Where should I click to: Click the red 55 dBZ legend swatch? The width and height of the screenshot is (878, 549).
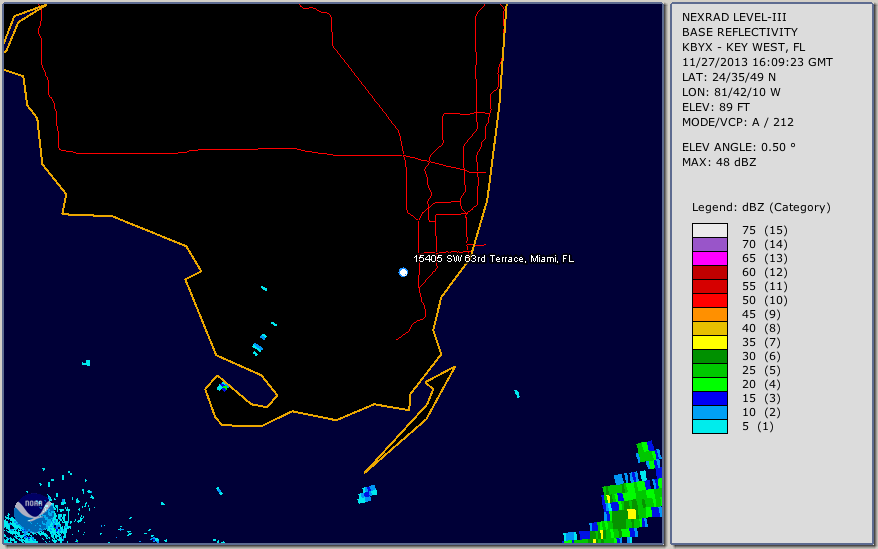tap(709, 286)
